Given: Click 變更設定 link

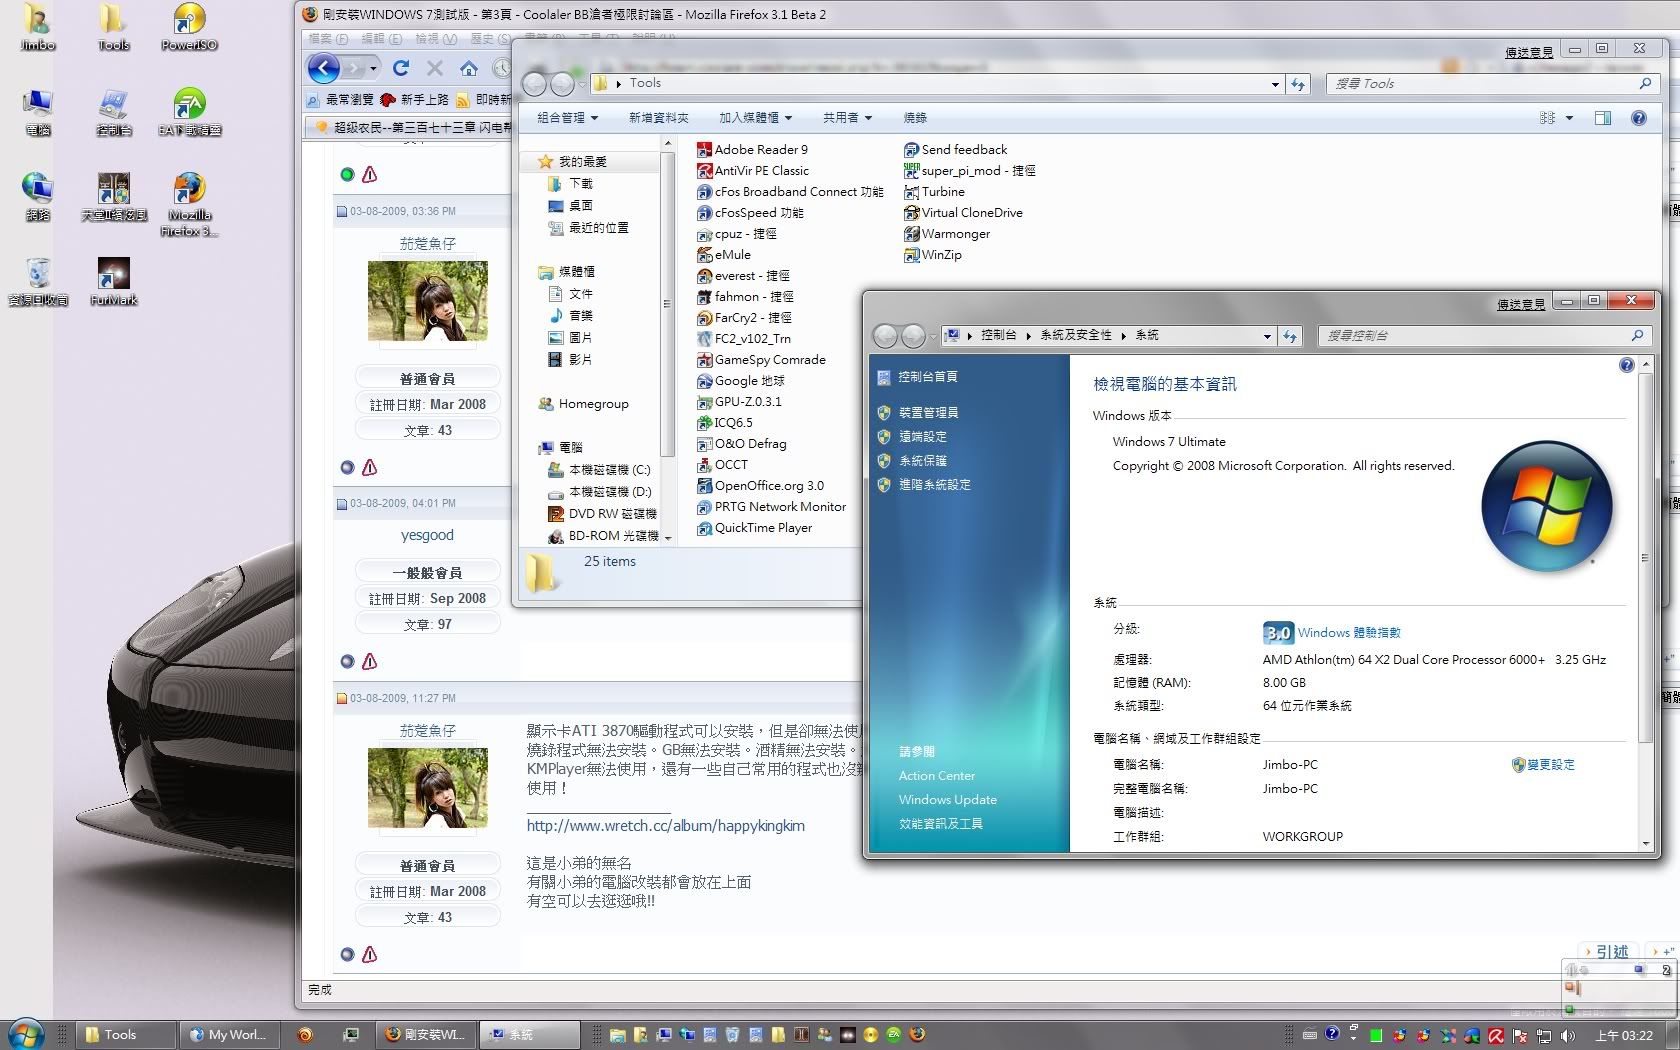Looking at the screenshot, I should point(1550,764).
